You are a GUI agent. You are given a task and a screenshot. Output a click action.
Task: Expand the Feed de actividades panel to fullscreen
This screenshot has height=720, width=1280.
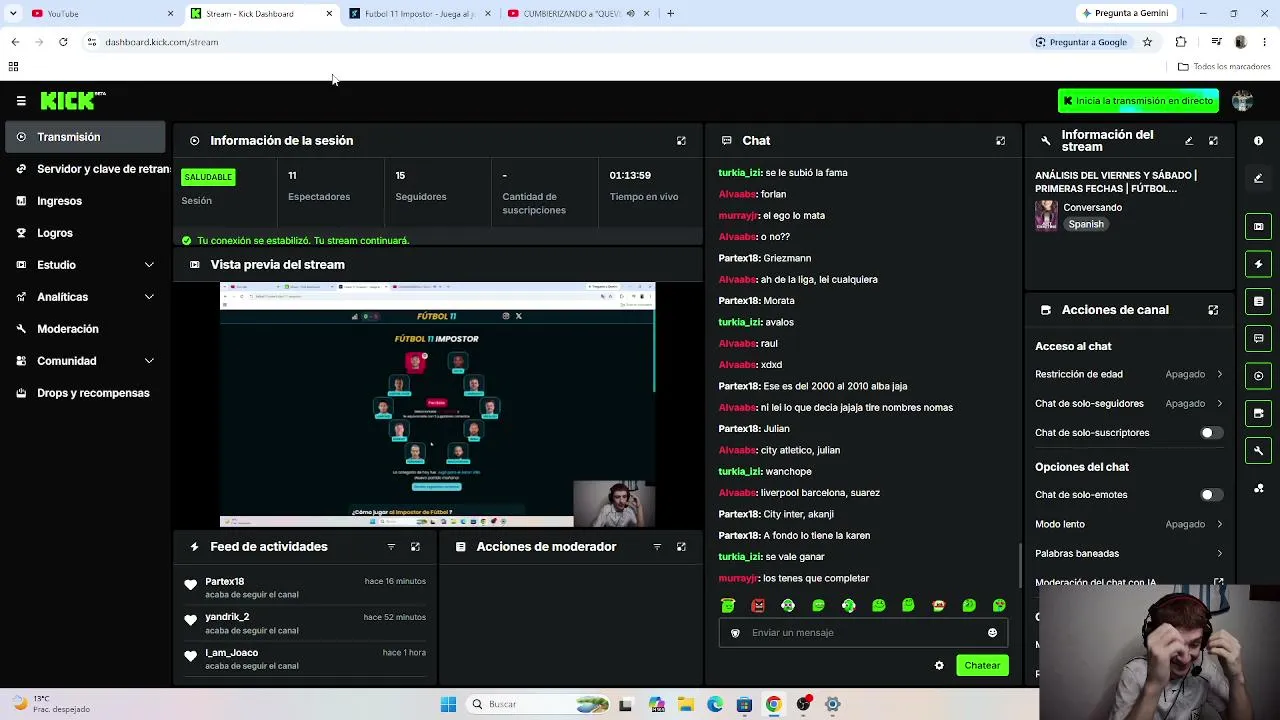[415, 547]
